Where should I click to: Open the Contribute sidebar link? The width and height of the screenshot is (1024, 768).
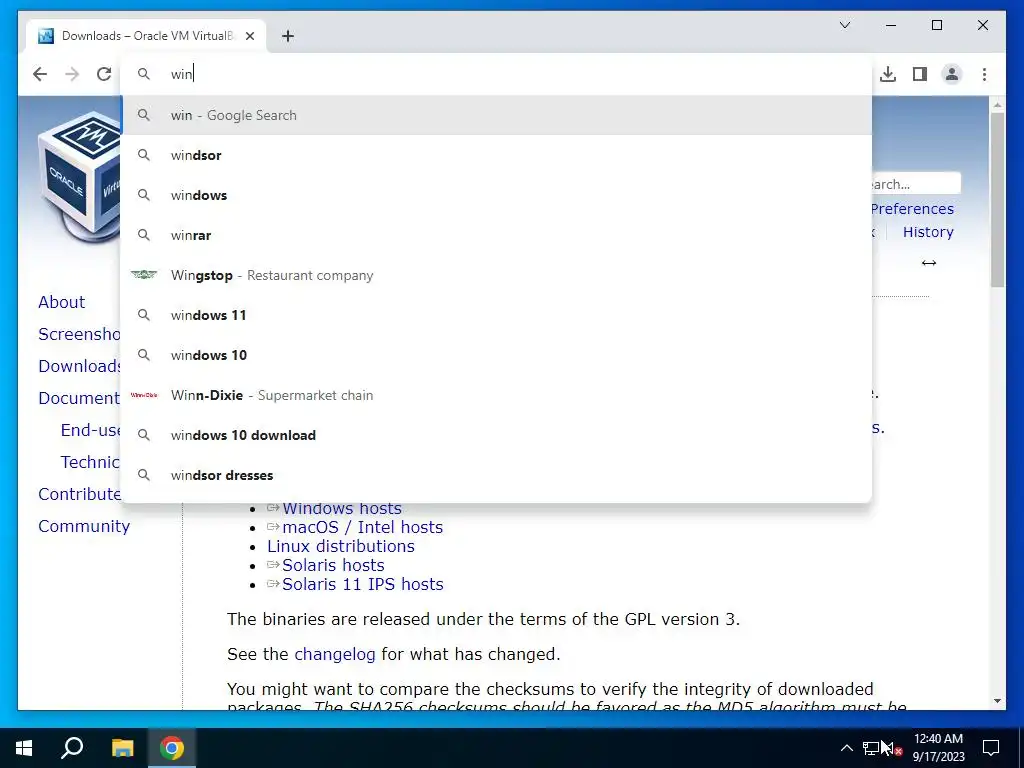(x=80, y=494)
